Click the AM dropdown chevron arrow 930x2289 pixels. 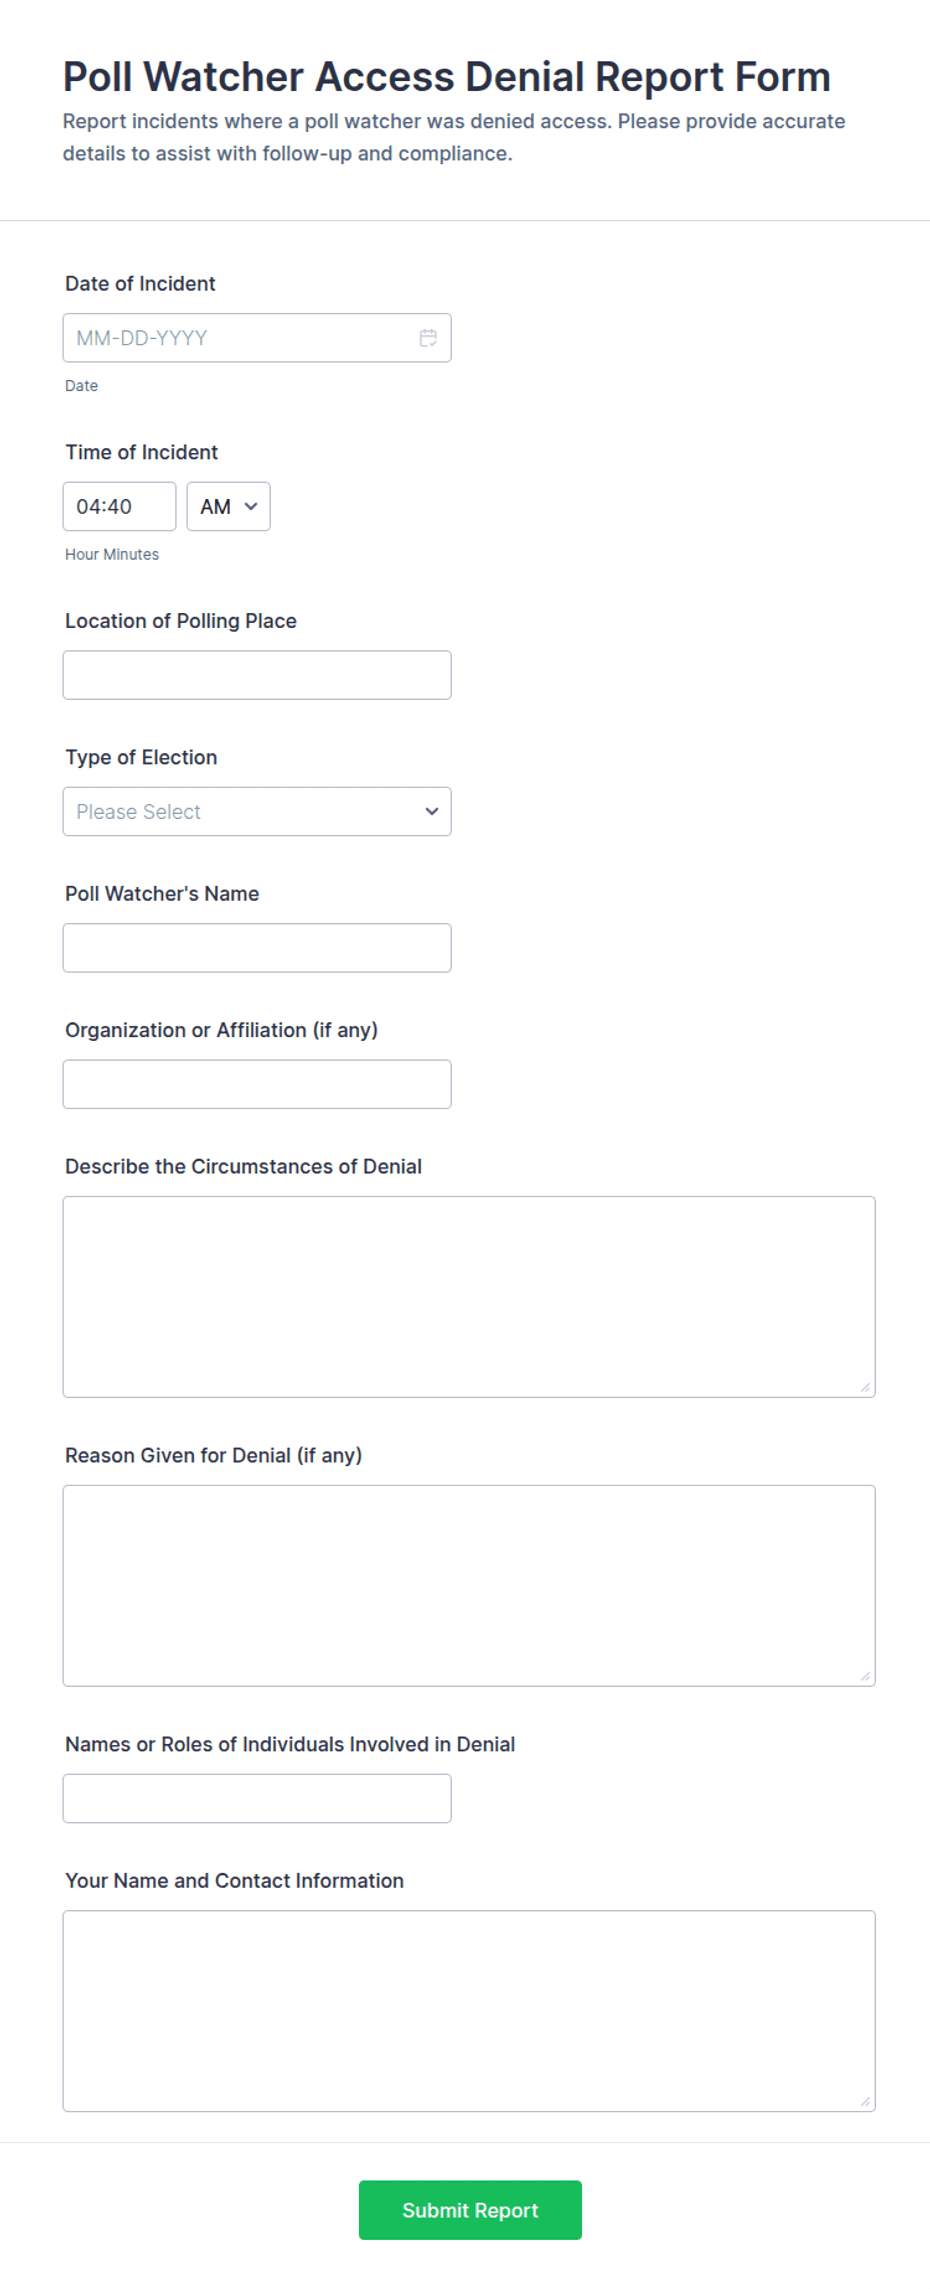tap(251, 506)
